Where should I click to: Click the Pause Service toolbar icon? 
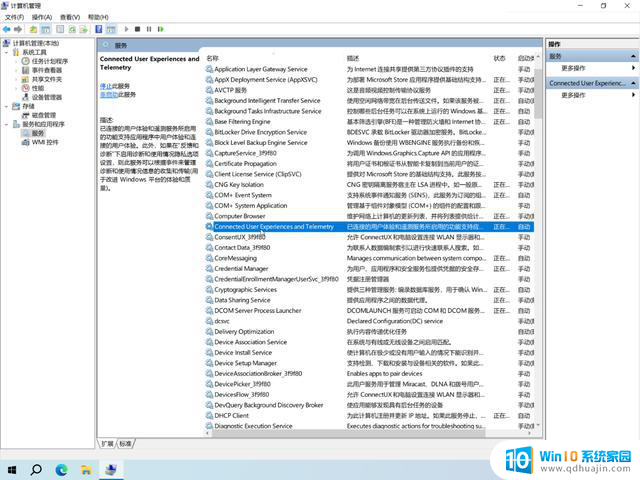click(x=149, y=29)
